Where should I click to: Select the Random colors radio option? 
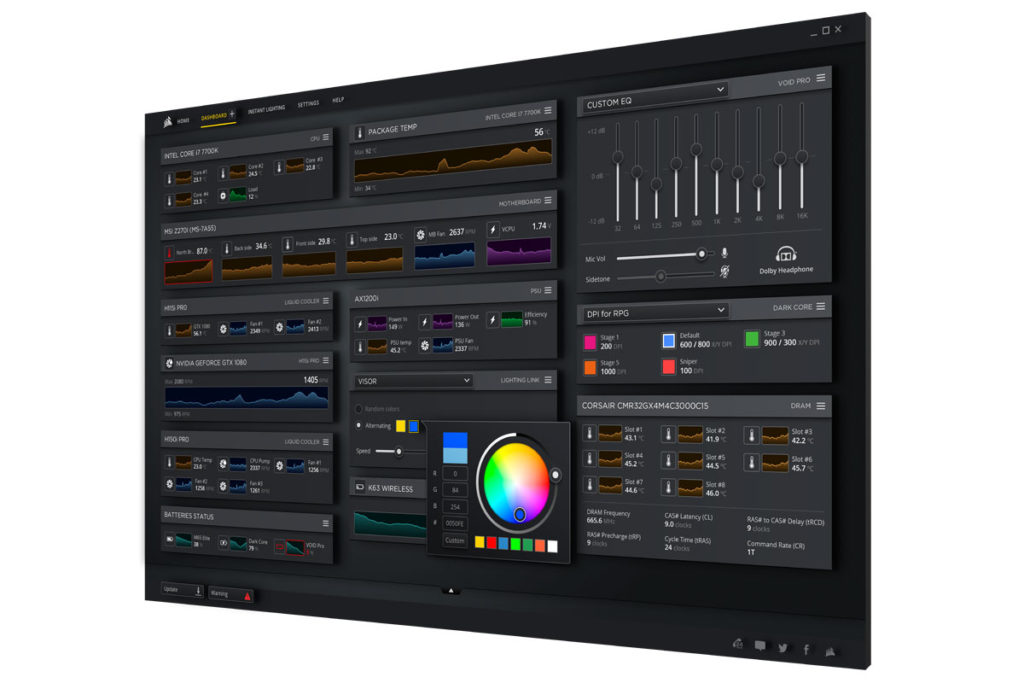pyautogui.click(x=360, y=408)
